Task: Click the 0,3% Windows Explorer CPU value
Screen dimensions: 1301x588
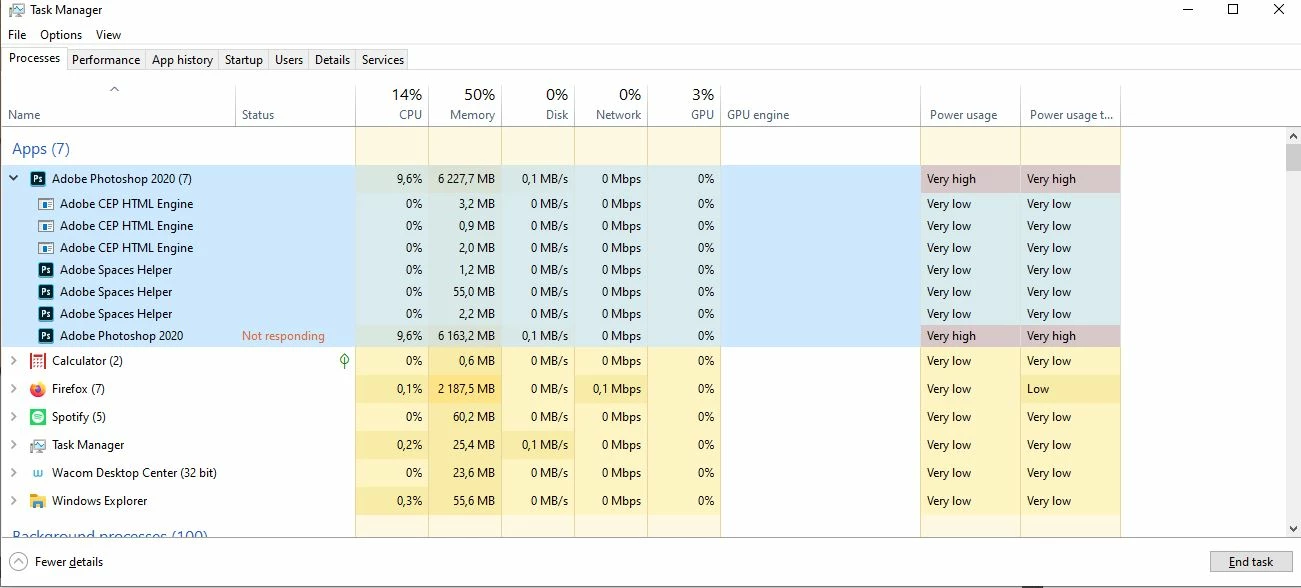Action: coord(409,501)
